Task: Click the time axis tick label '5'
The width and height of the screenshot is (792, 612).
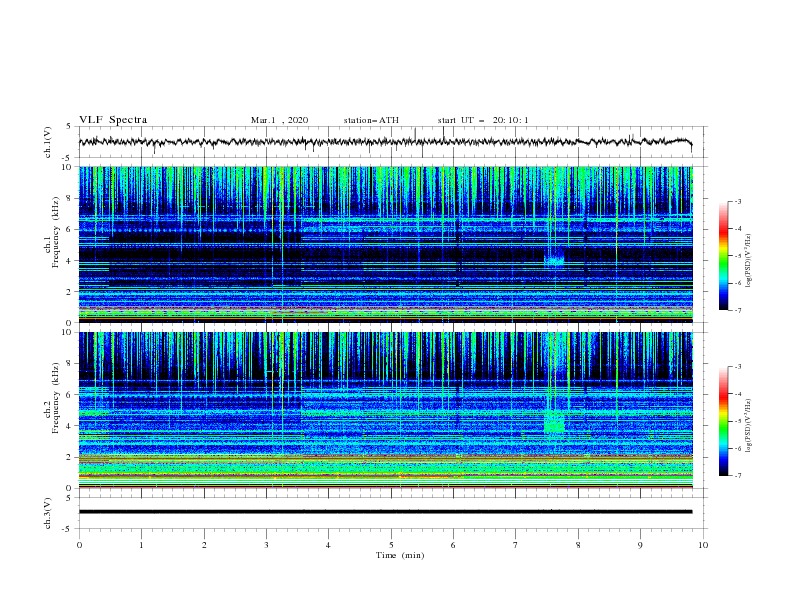Action: pos(391,545)
